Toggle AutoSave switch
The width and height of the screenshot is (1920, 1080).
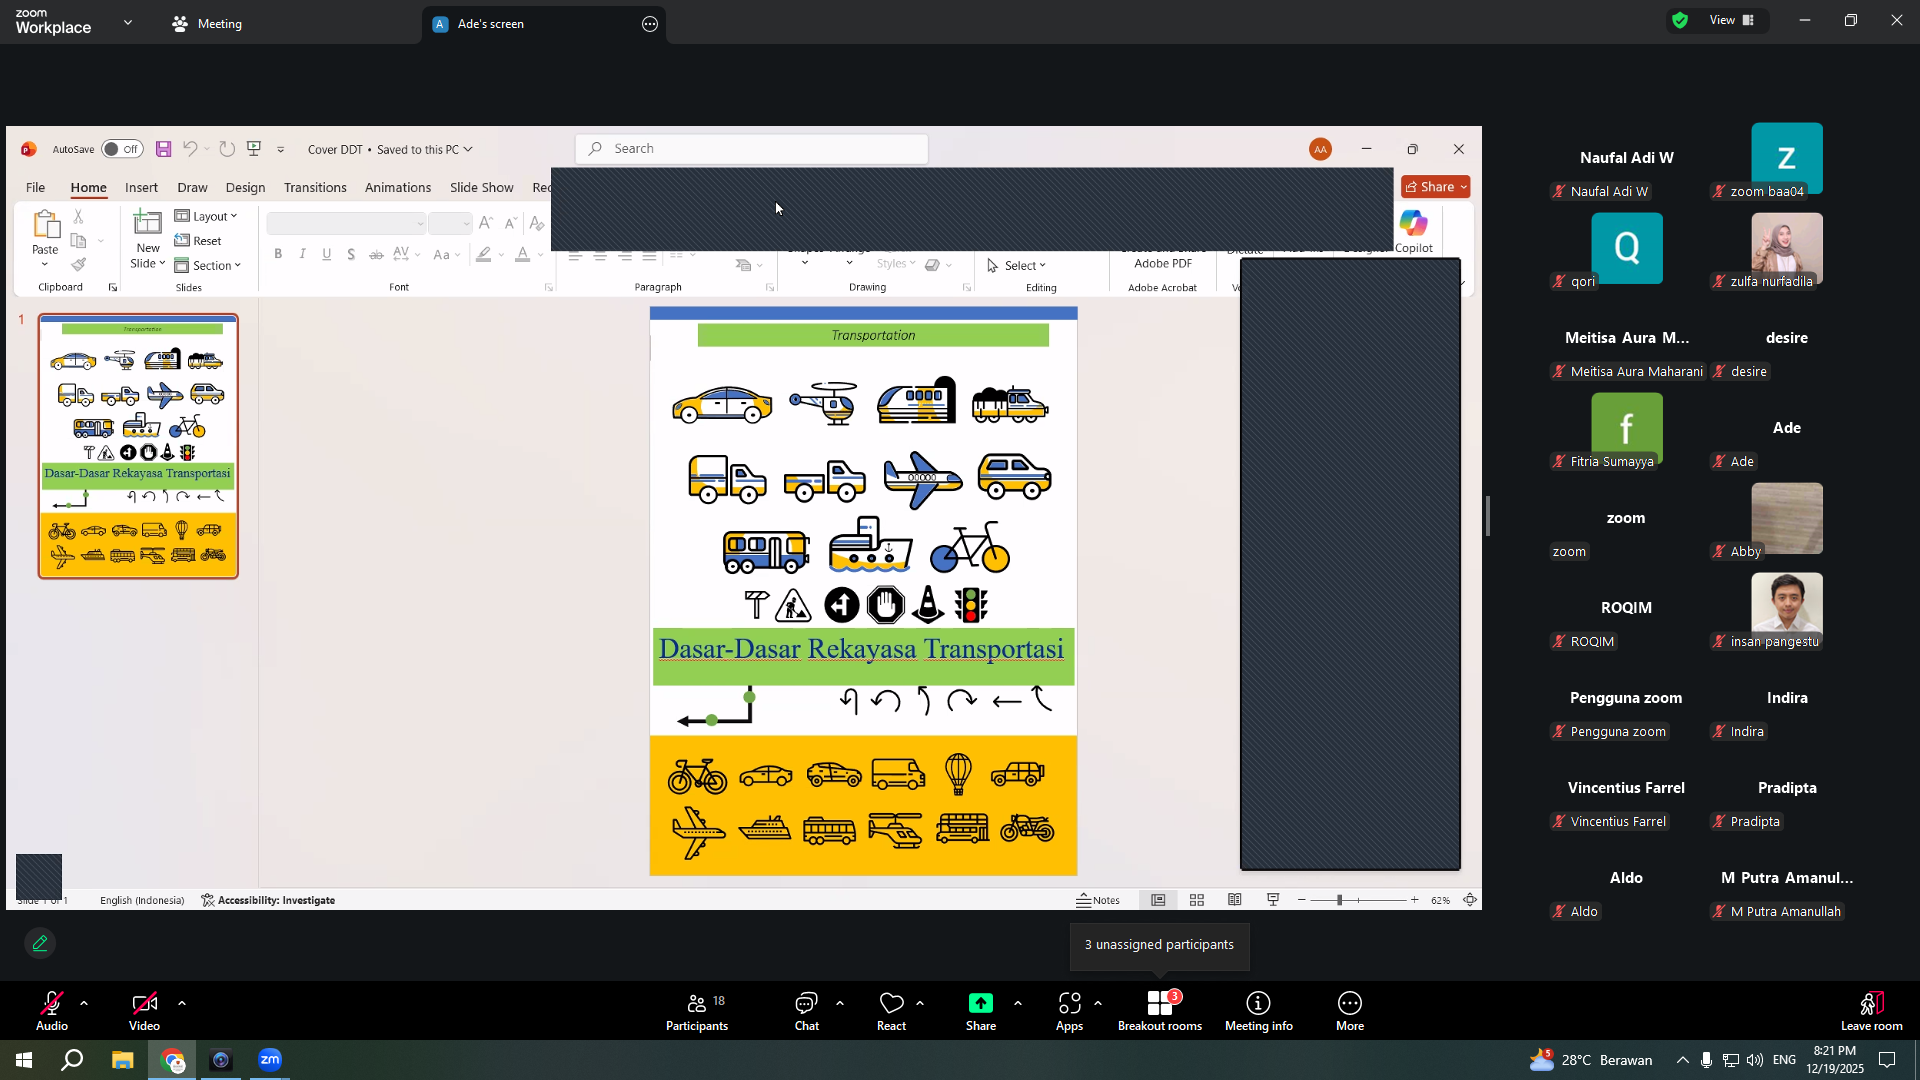(x=123, y=149)
